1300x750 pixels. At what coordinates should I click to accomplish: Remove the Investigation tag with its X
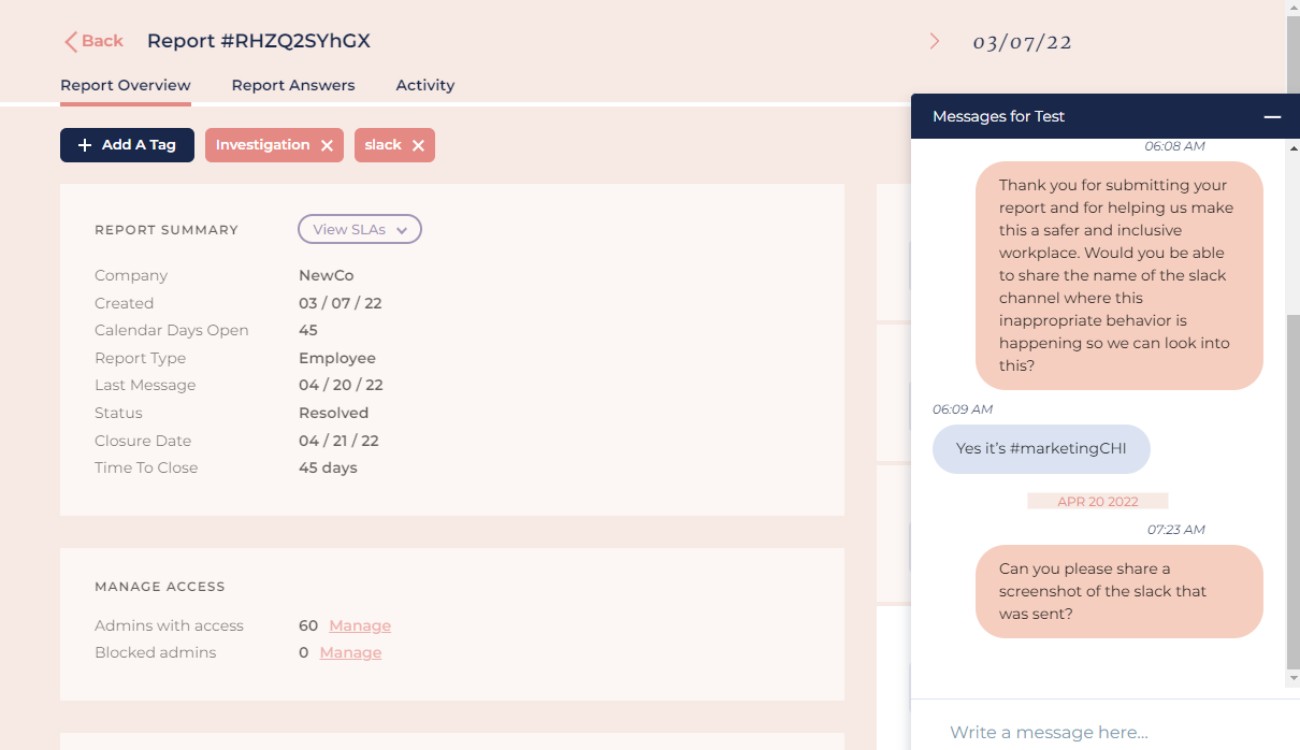[327, 146]
